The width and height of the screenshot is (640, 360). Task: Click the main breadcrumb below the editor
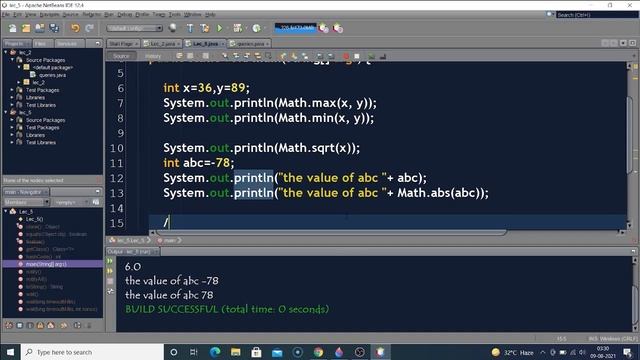point(169,240)
